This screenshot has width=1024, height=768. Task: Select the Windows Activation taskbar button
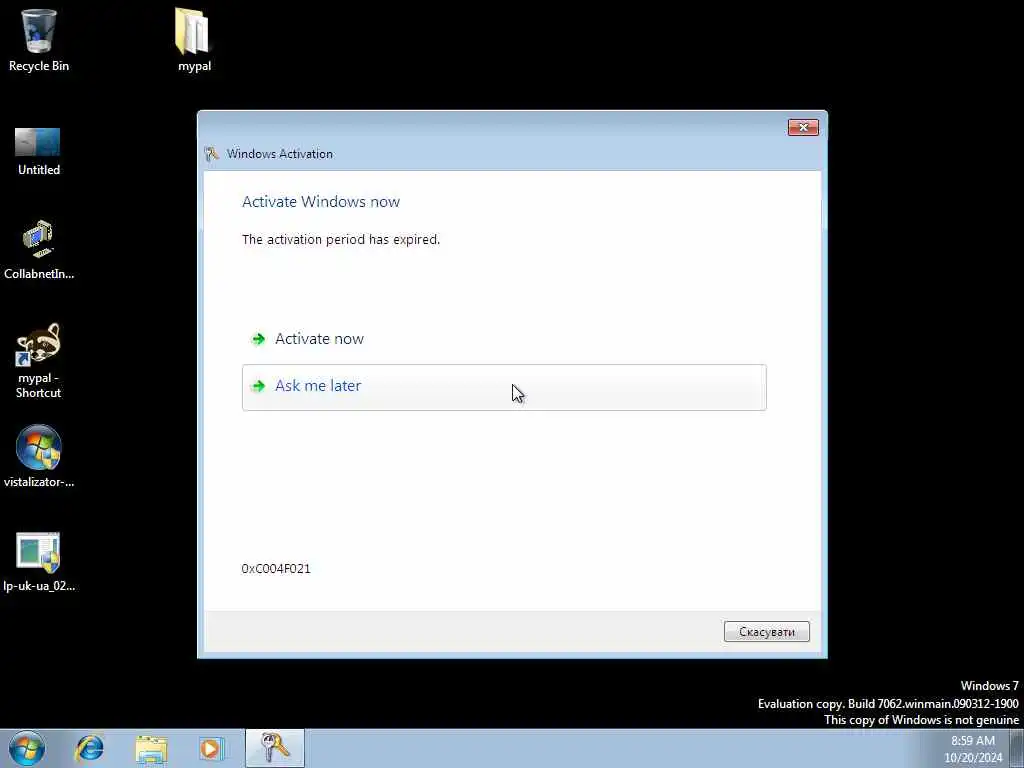(x=275, y=748)
